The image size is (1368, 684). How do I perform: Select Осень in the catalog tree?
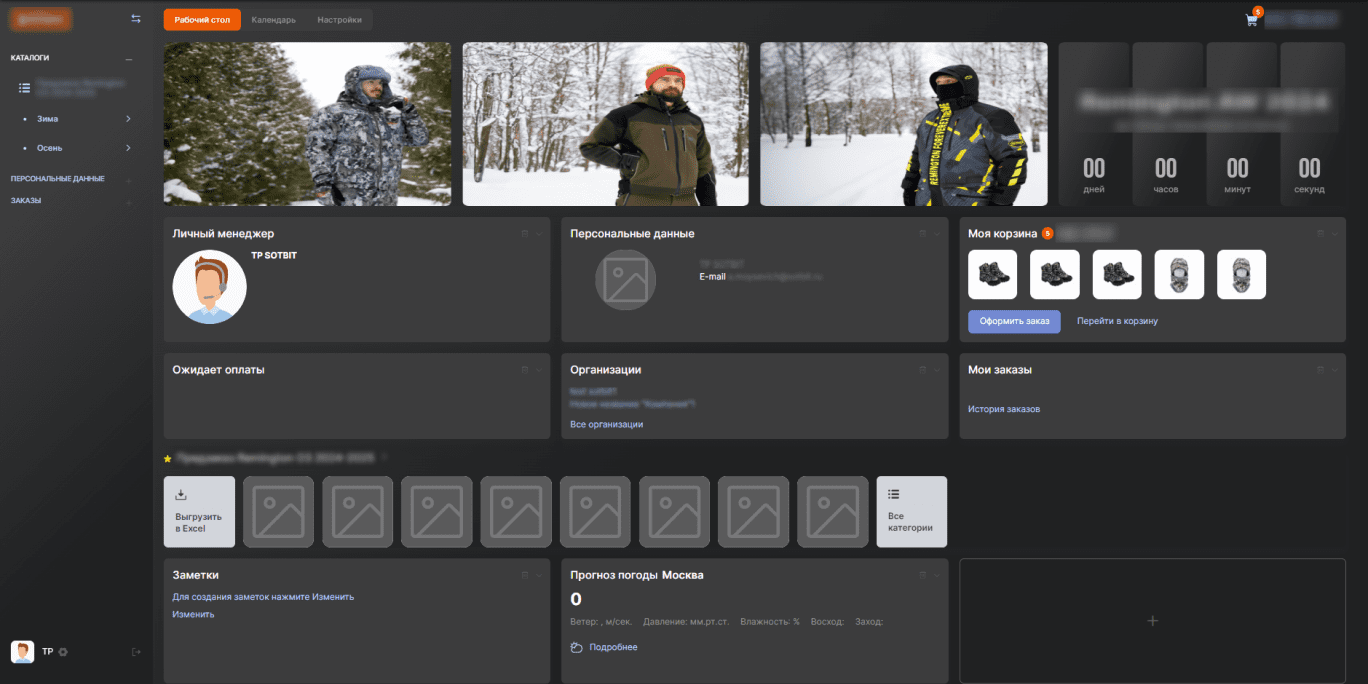click(50, 148)
